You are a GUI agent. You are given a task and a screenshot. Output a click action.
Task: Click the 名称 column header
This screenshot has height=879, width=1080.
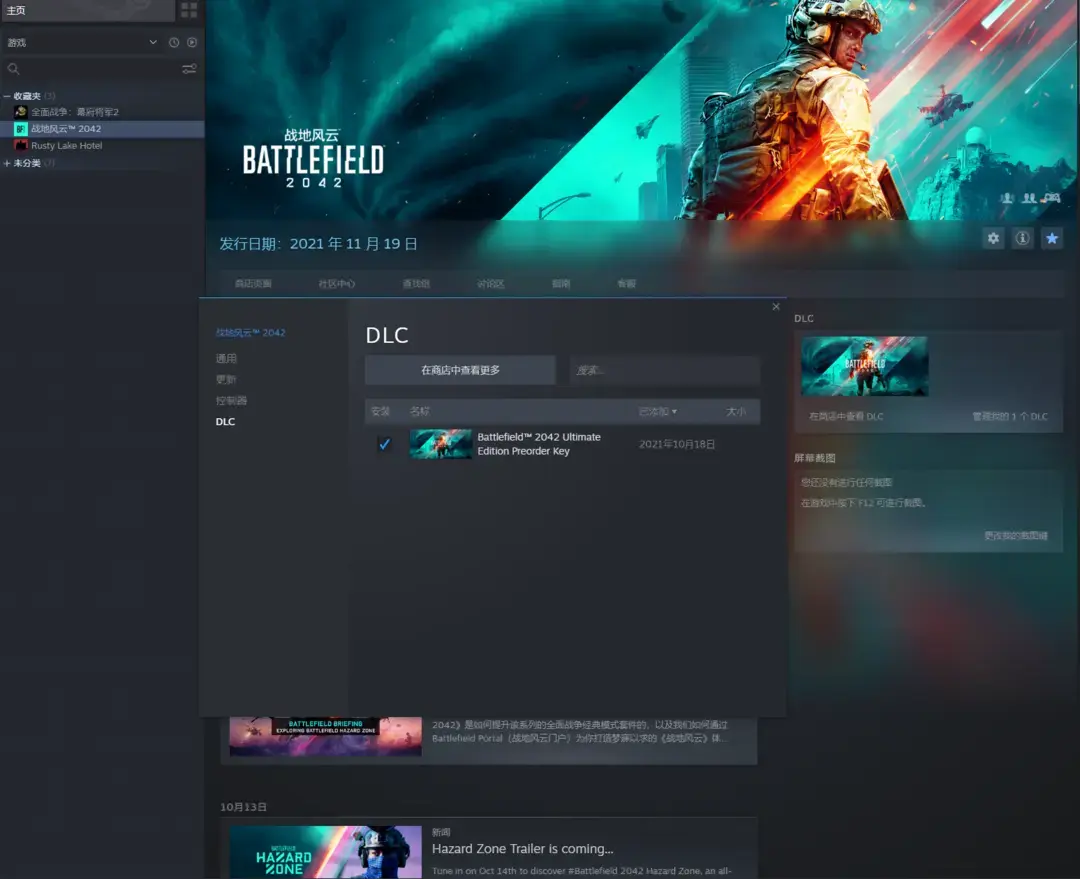(x=419, y=411)
